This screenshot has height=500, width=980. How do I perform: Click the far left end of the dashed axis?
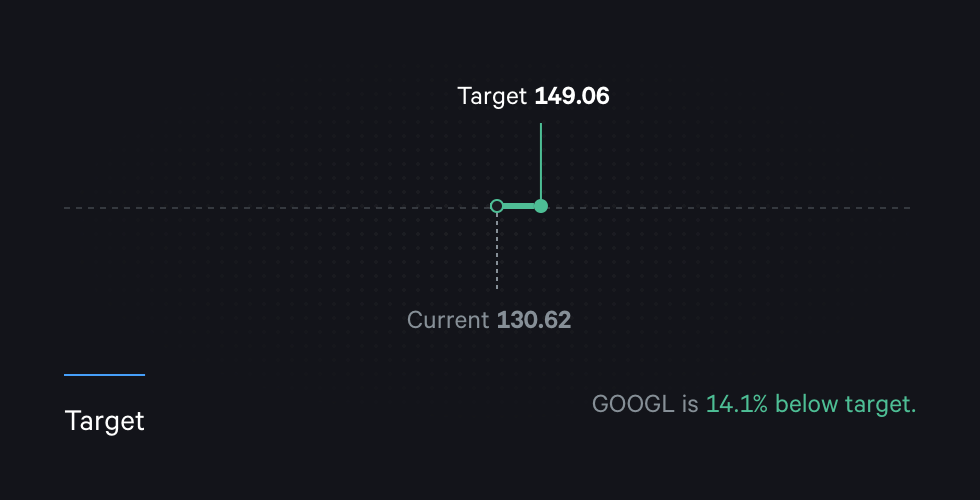coord(67,208)
